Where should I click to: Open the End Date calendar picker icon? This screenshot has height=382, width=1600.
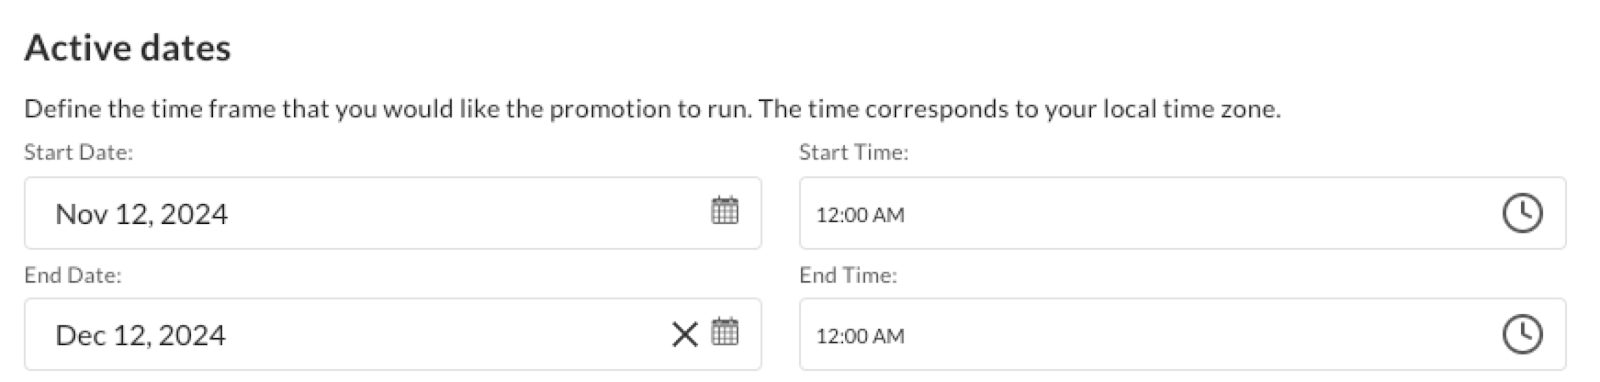[725, 332]
